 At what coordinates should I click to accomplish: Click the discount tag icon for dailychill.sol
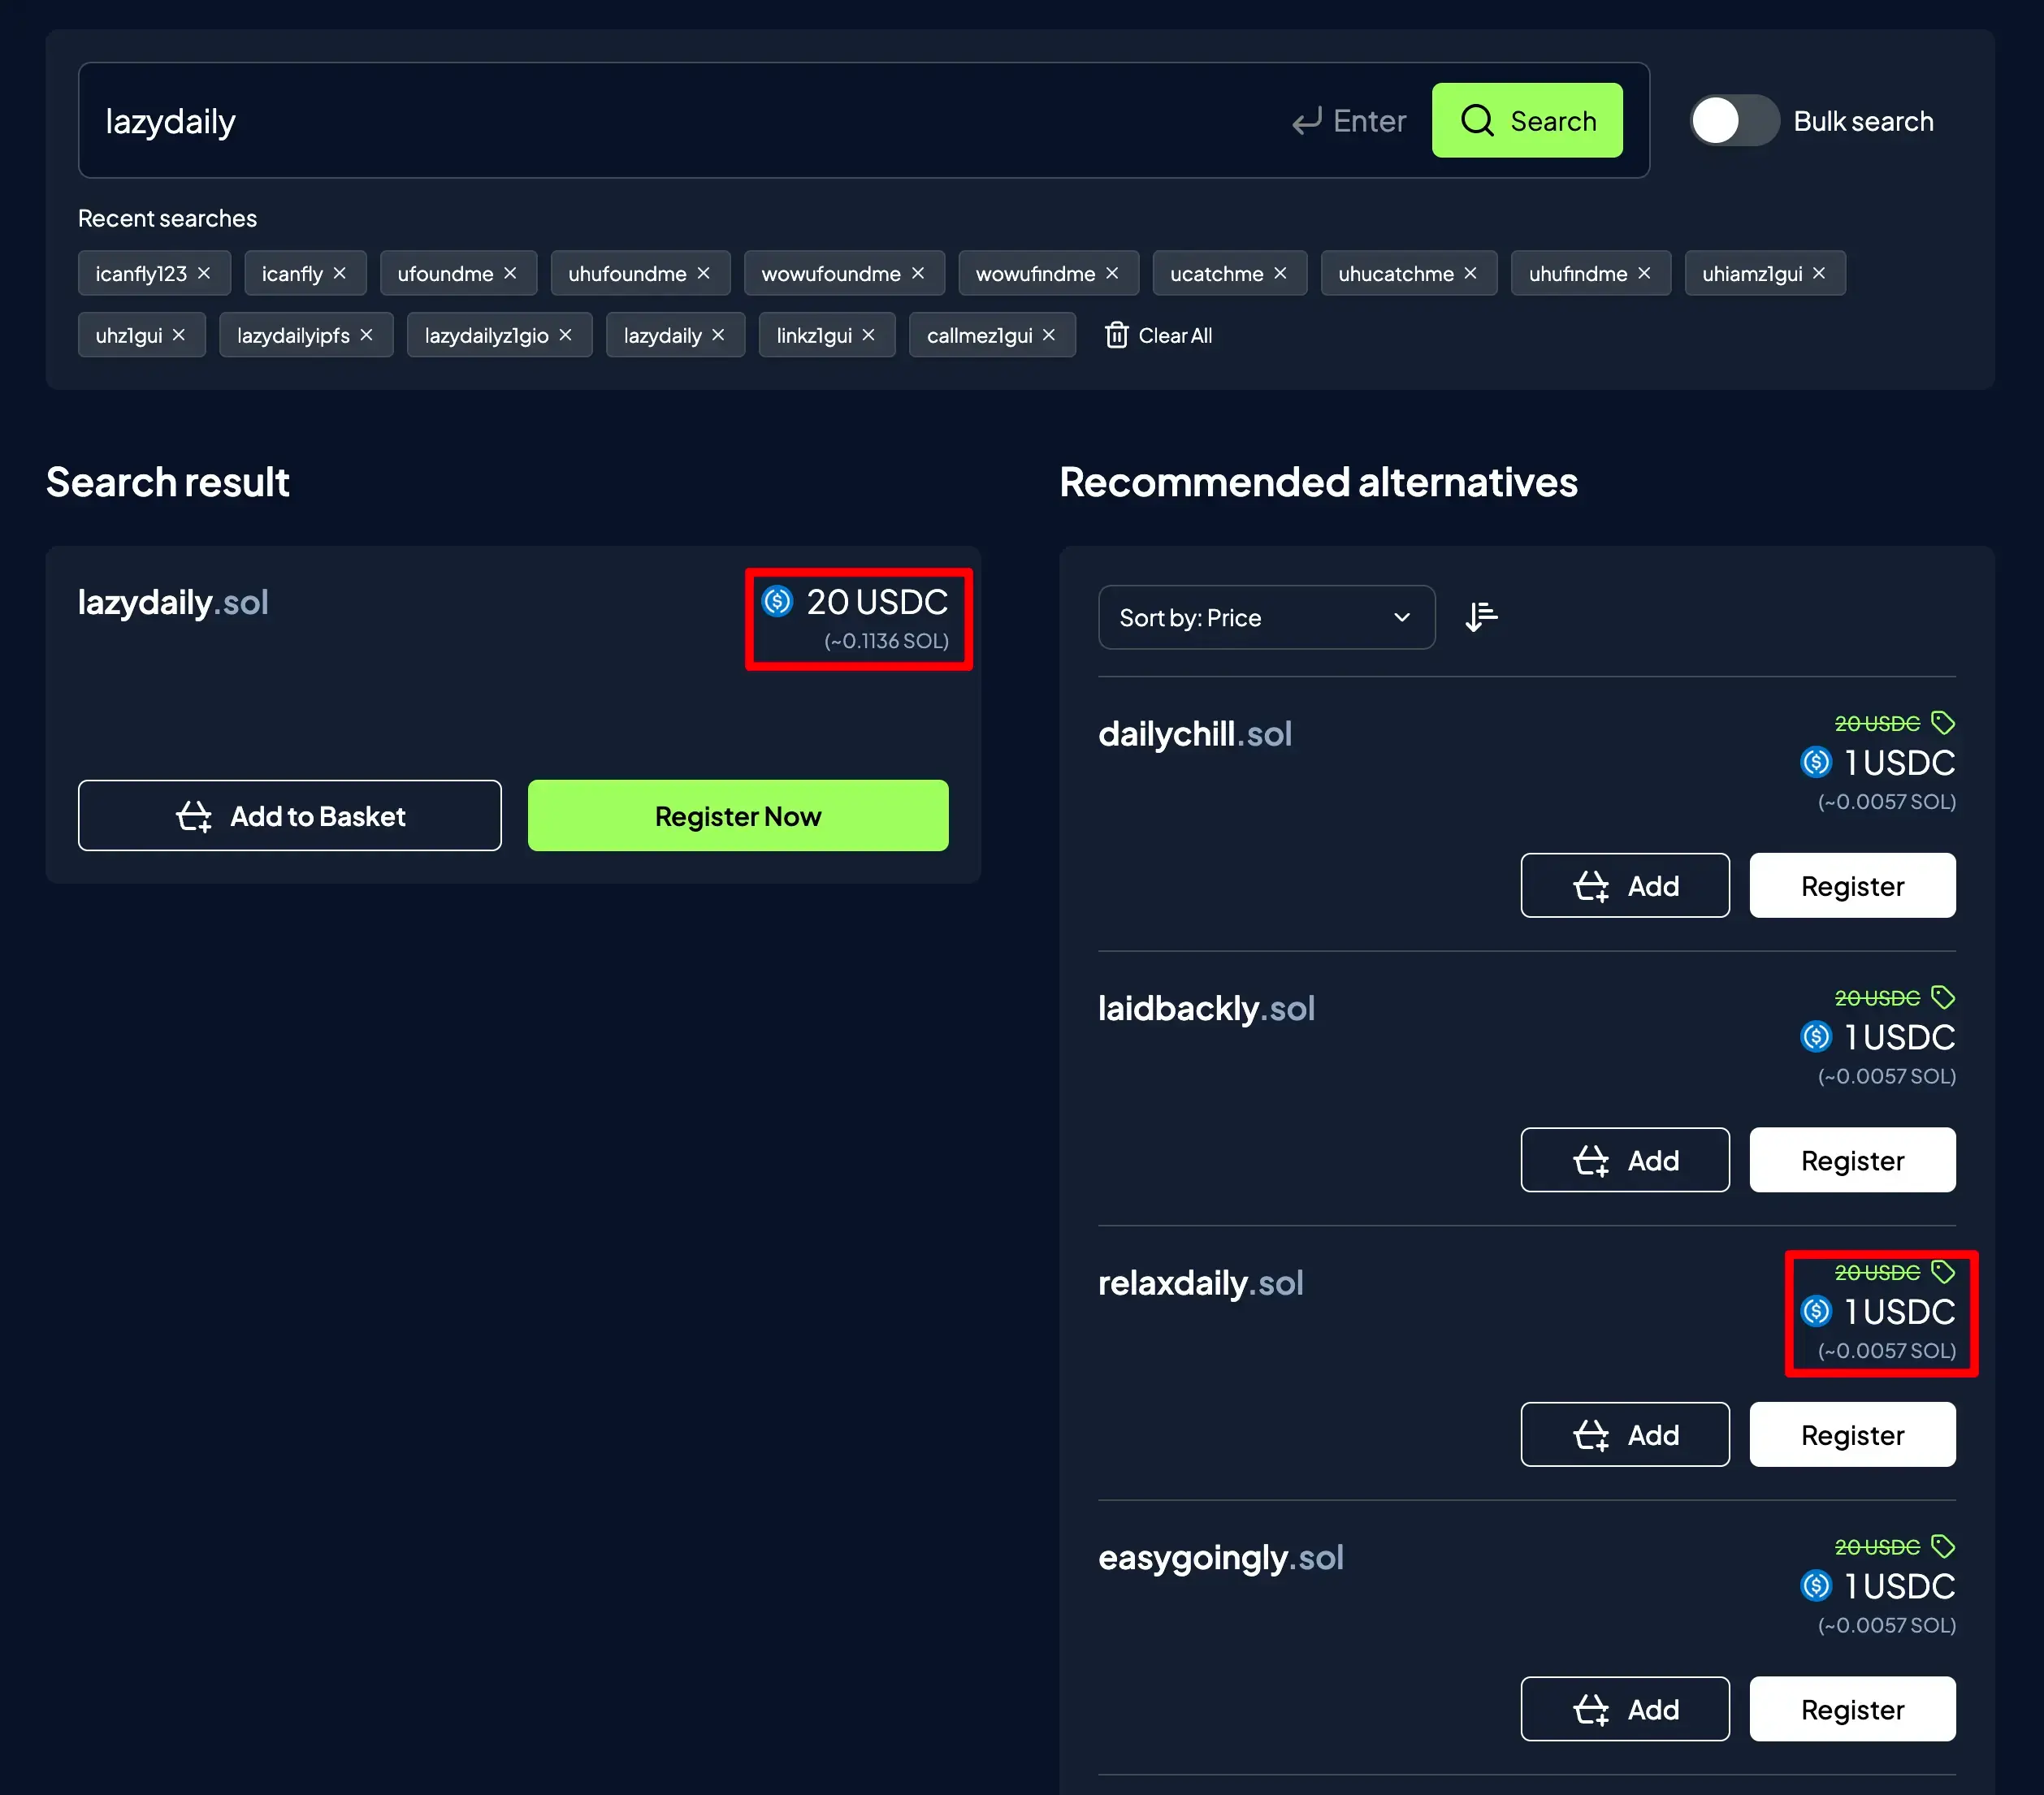tap(1942, 722)
